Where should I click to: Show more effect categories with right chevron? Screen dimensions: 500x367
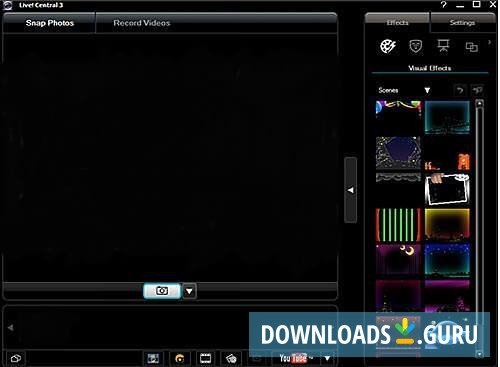489,42
